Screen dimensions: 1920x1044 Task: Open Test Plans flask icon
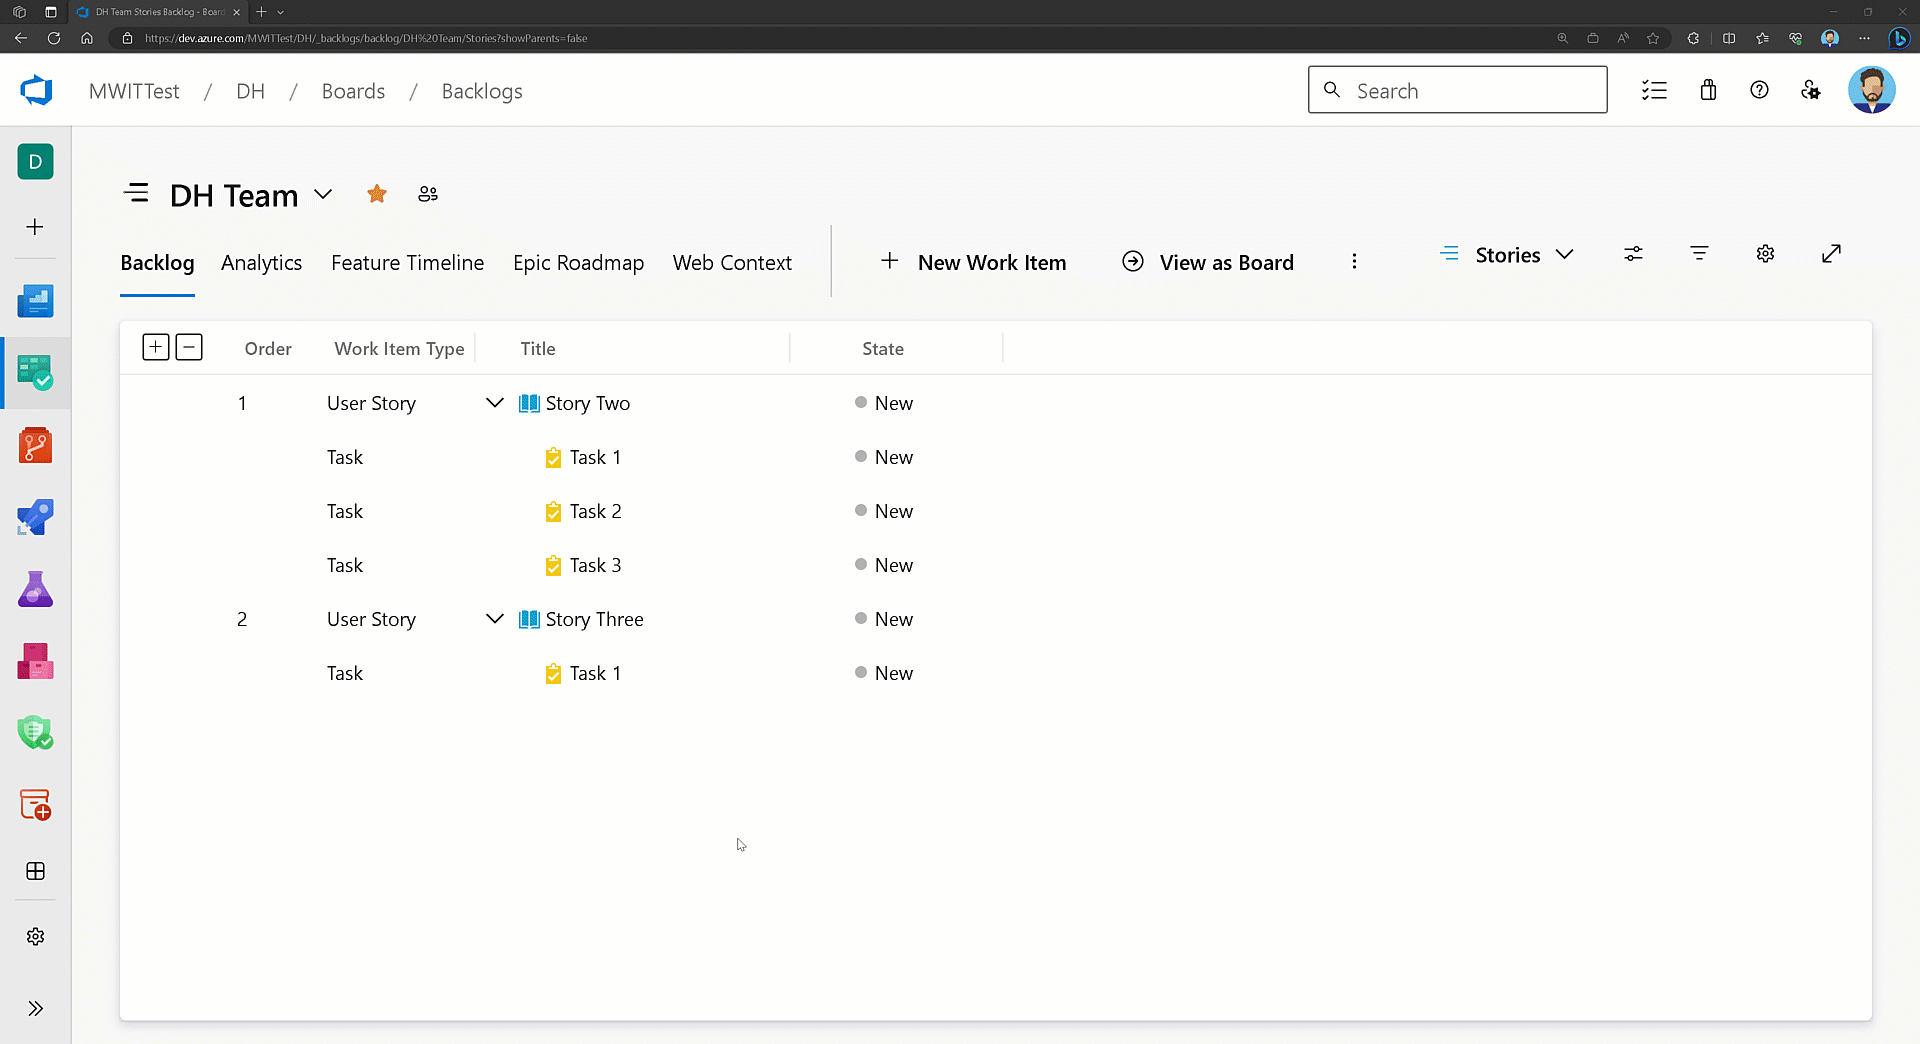pos(35,589)
